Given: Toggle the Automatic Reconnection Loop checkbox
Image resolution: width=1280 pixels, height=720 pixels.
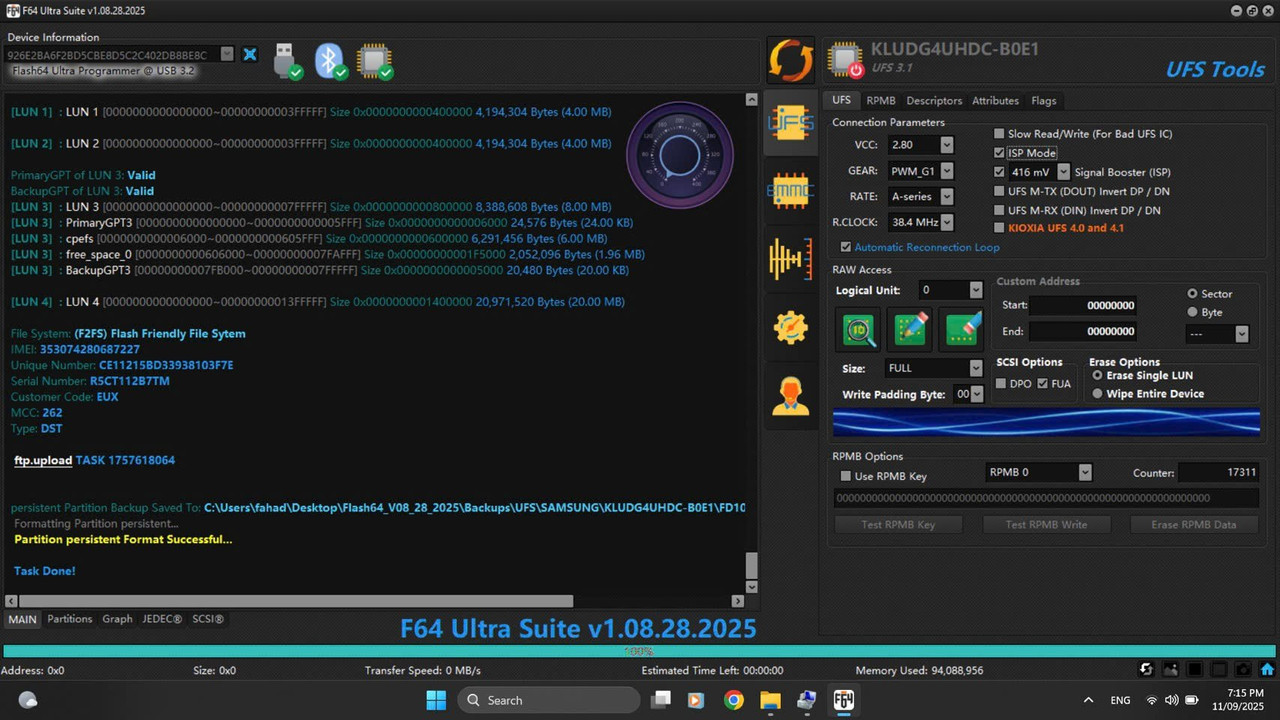Looking at the screenshot, I should (846, 247).
